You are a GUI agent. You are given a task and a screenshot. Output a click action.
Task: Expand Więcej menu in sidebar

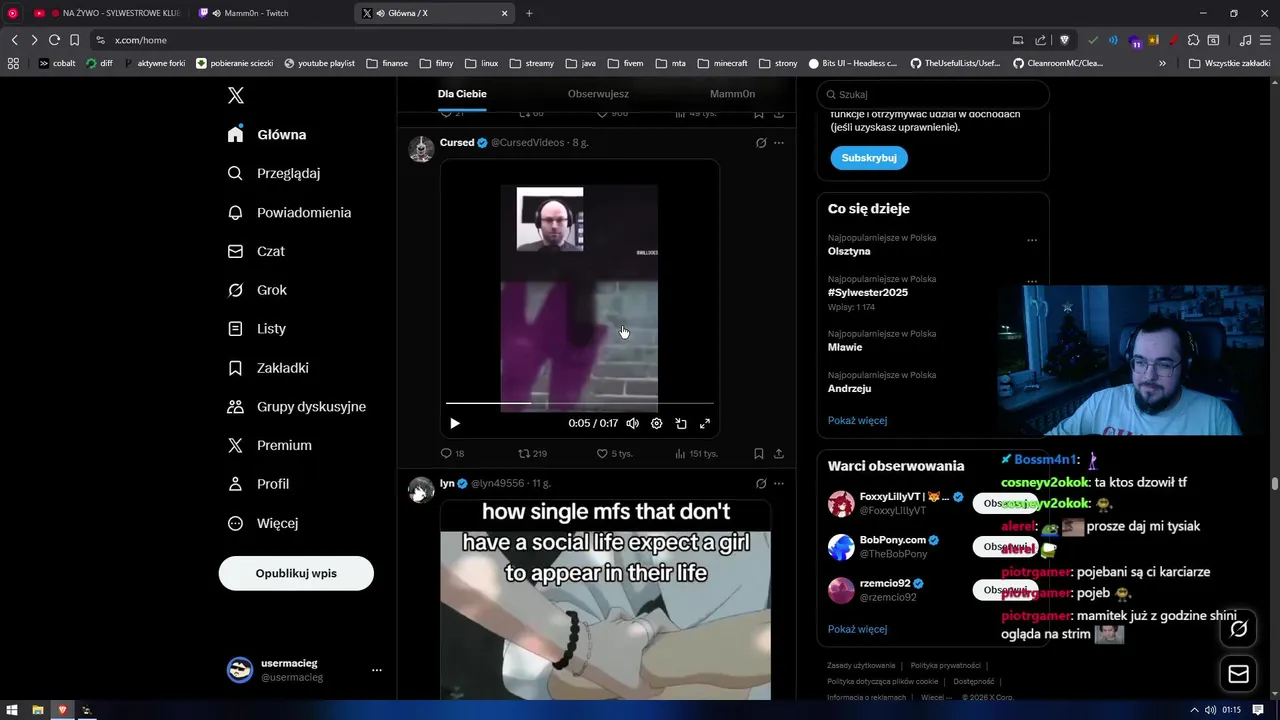[263, 523]
